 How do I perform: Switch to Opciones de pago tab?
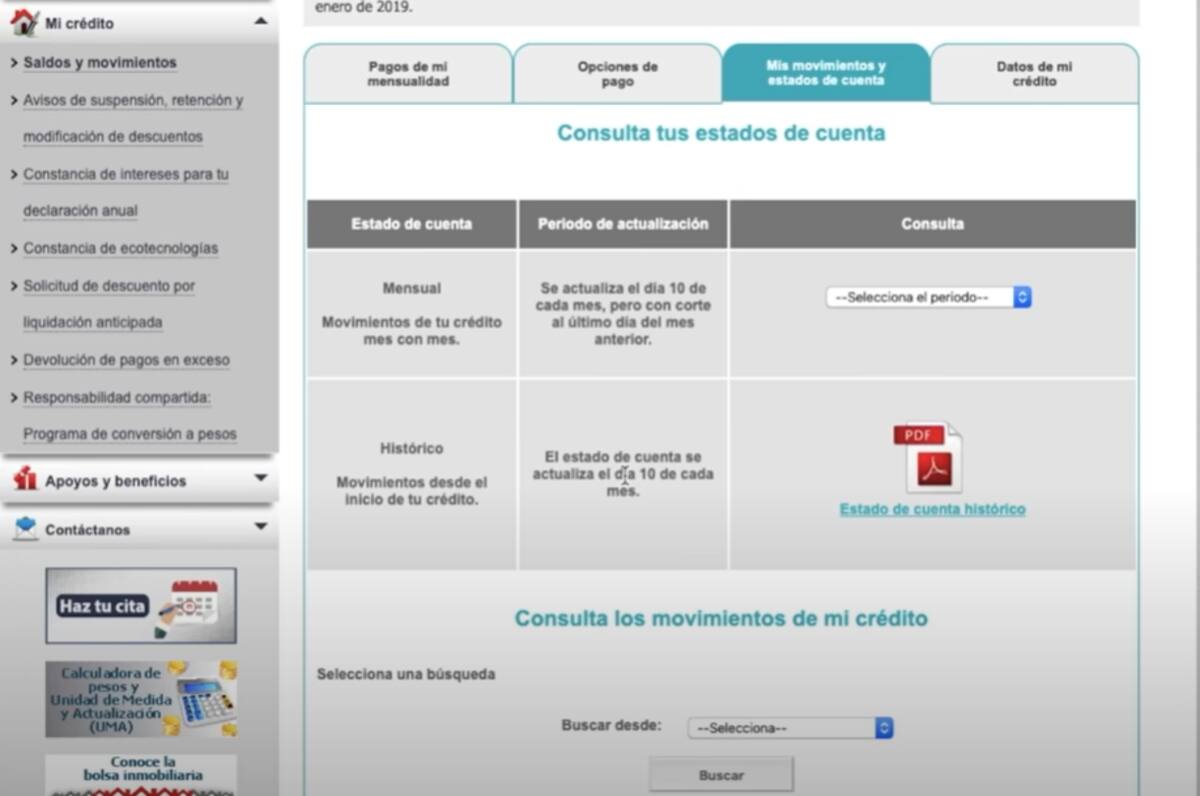click(x=617, y=74)
